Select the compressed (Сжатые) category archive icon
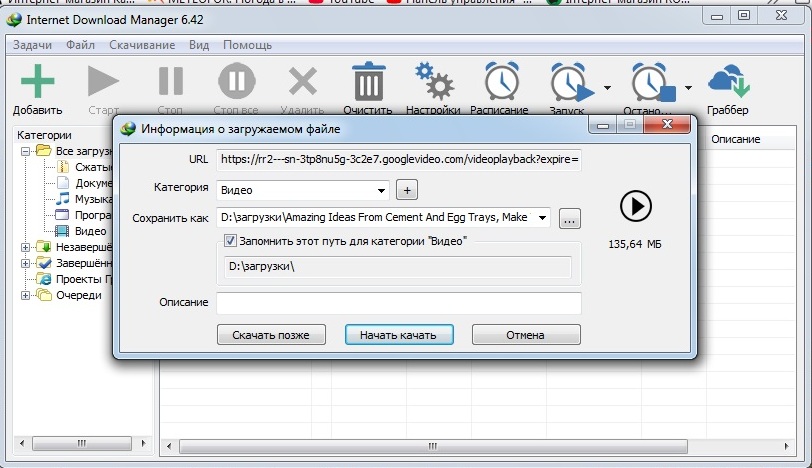 point(63,167)
